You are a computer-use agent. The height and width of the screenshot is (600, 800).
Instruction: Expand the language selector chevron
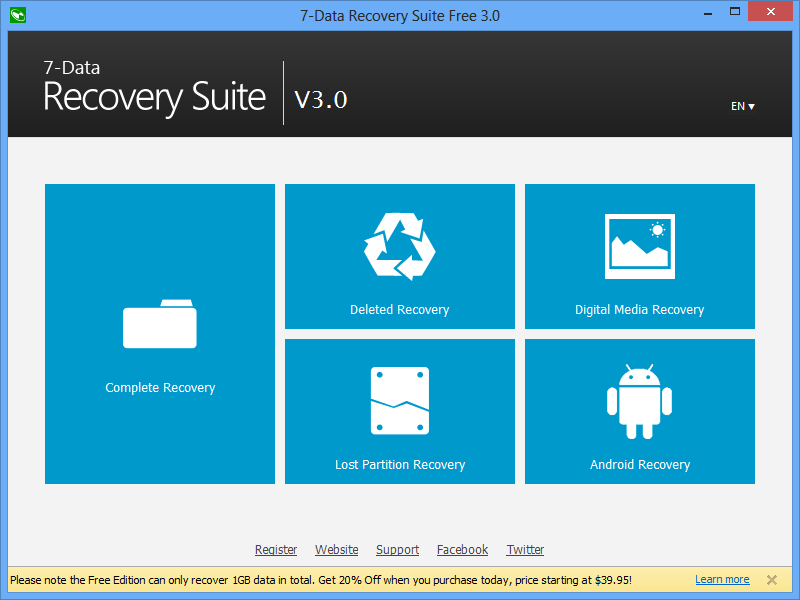point(750,106)
